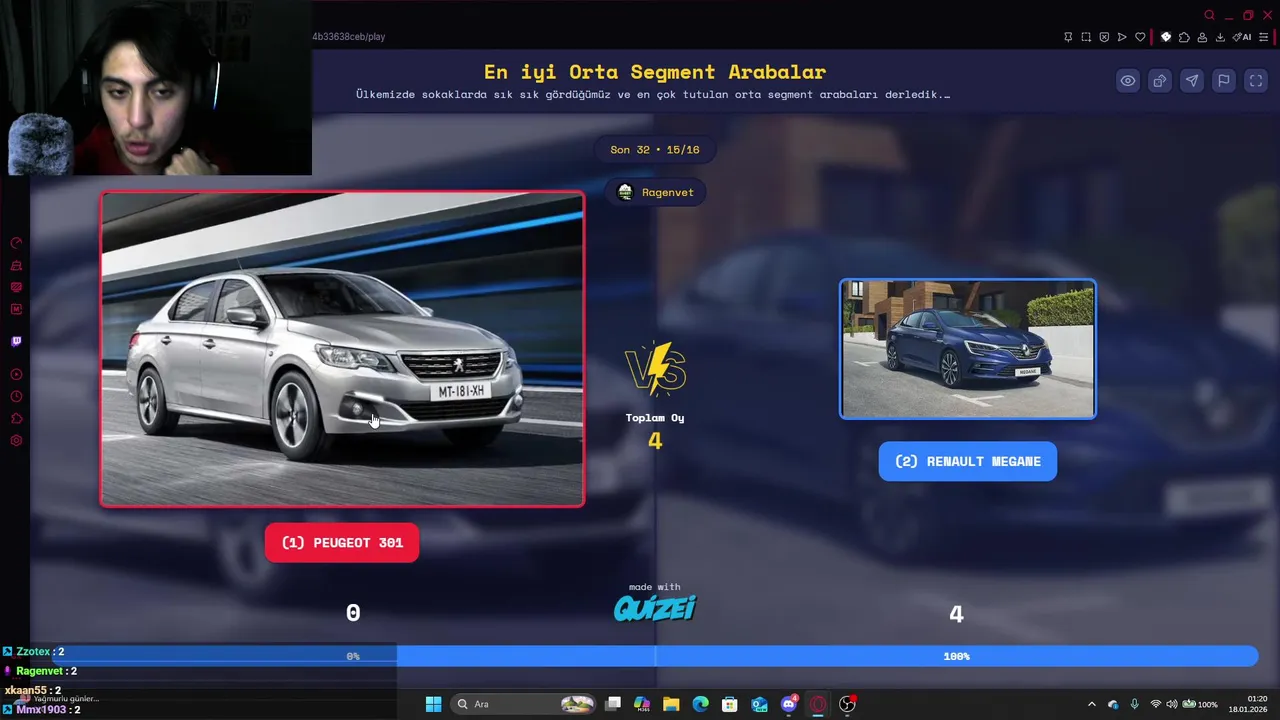The width and height of the screenshot is (1280, 720).
Task: Click the paper plane share icon
Action: pyautogui.click(x=1192, y=81)
